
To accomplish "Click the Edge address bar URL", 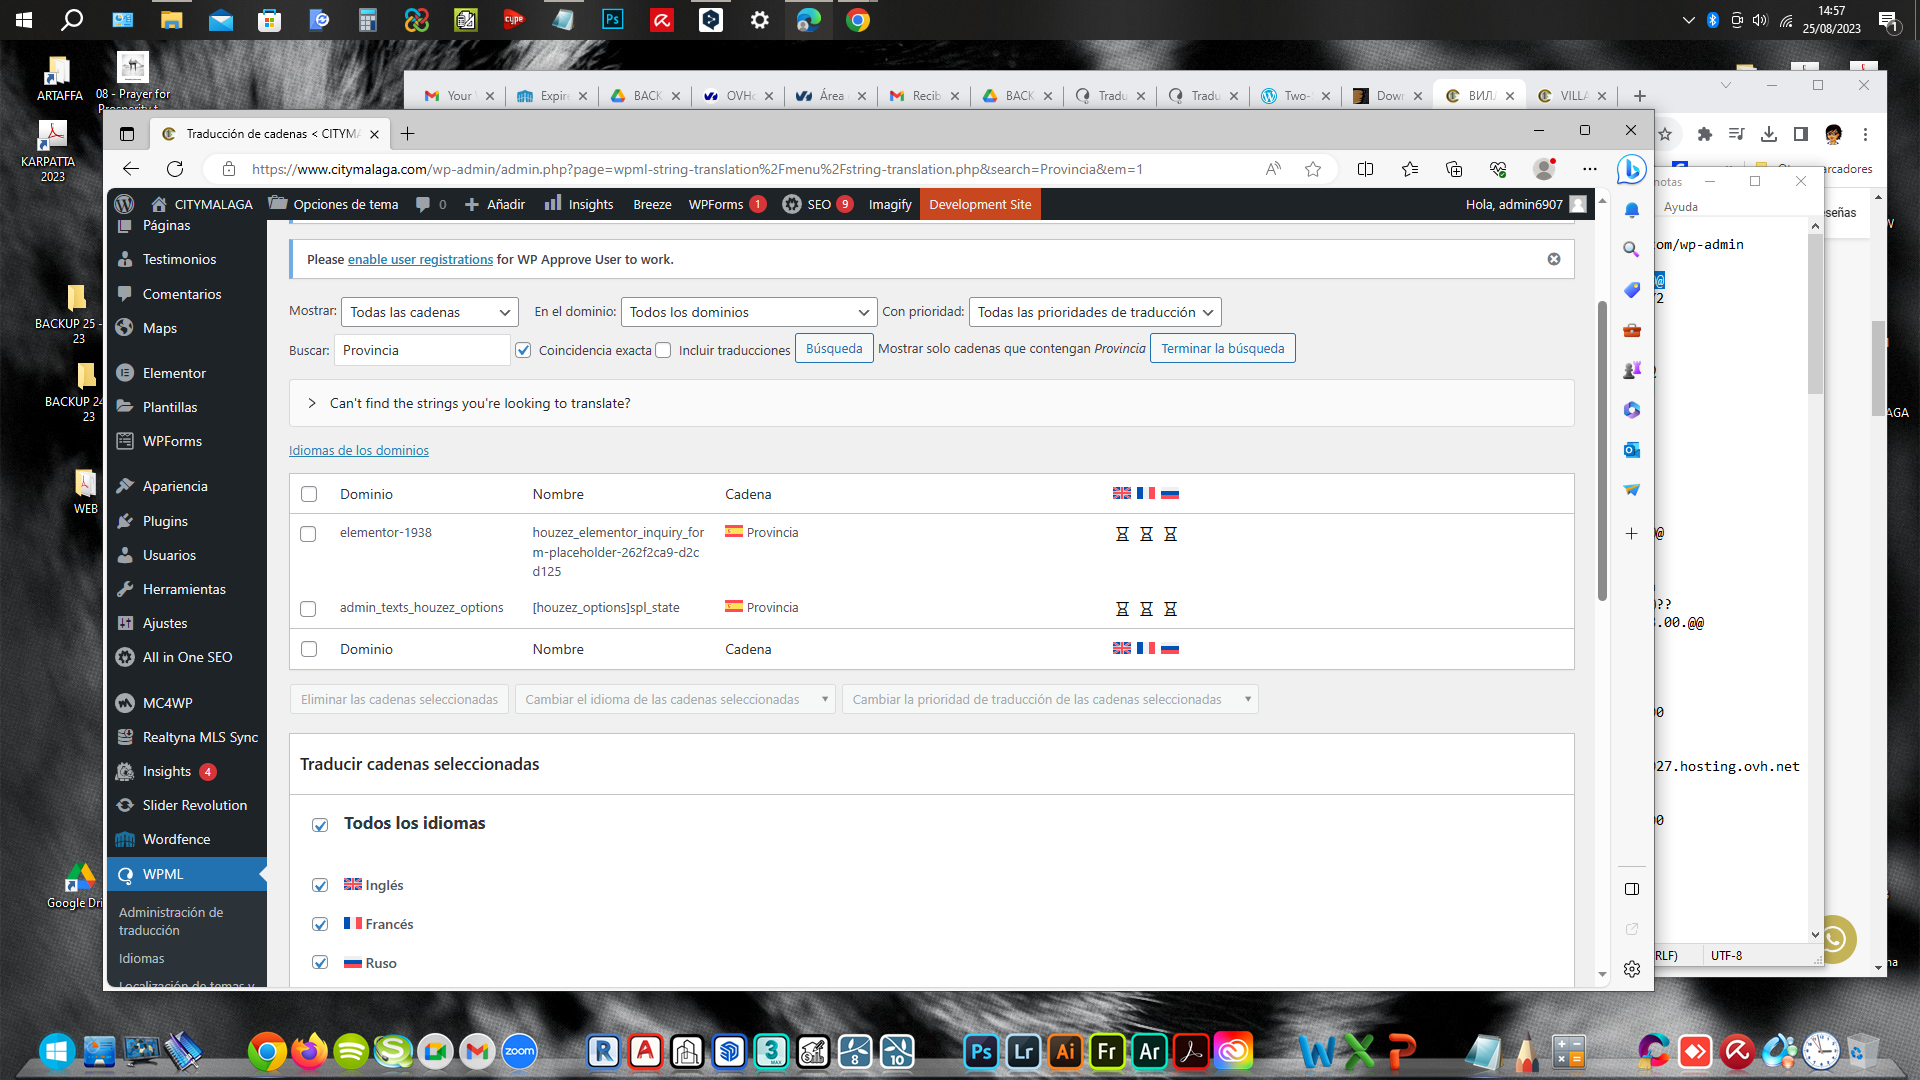I will pyautogui.click(x=697, y=169).
